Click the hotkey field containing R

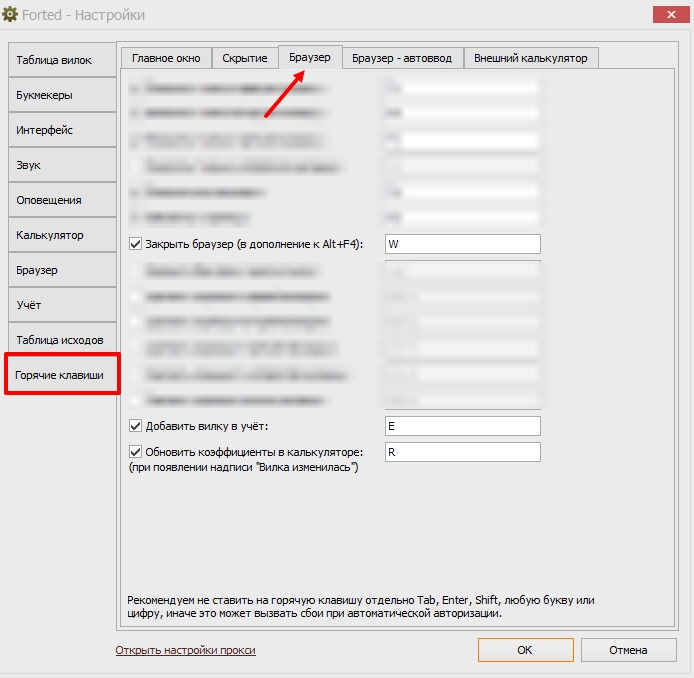tap(463, 452)
